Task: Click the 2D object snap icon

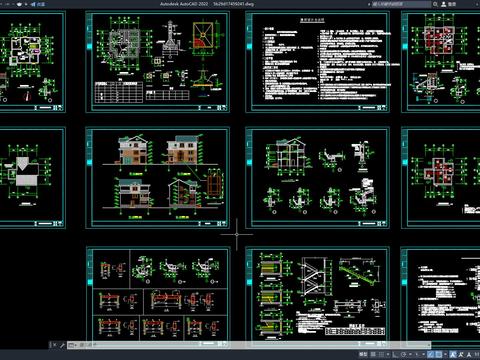Action: click(x=438, y=354)
